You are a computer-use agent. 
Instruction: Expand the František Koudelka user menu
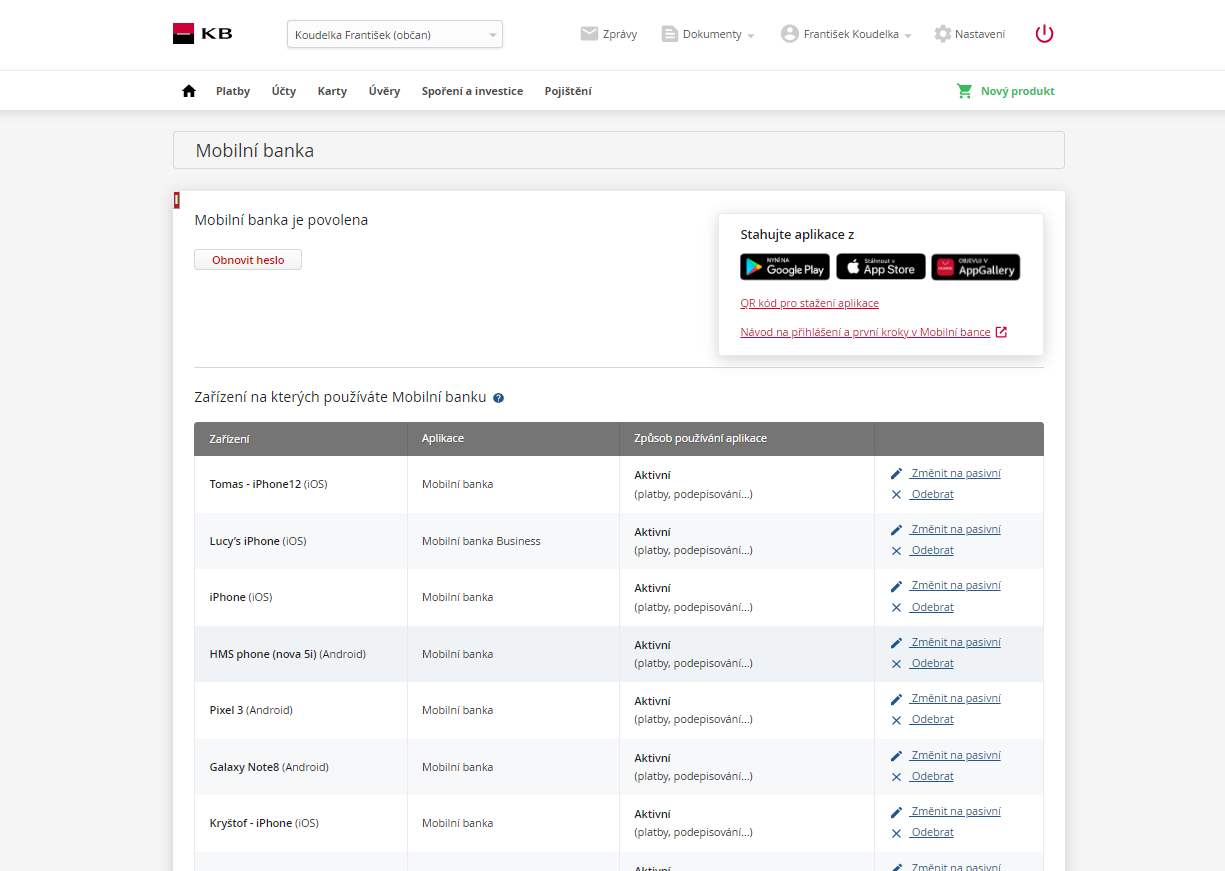(x=846, y=34)
